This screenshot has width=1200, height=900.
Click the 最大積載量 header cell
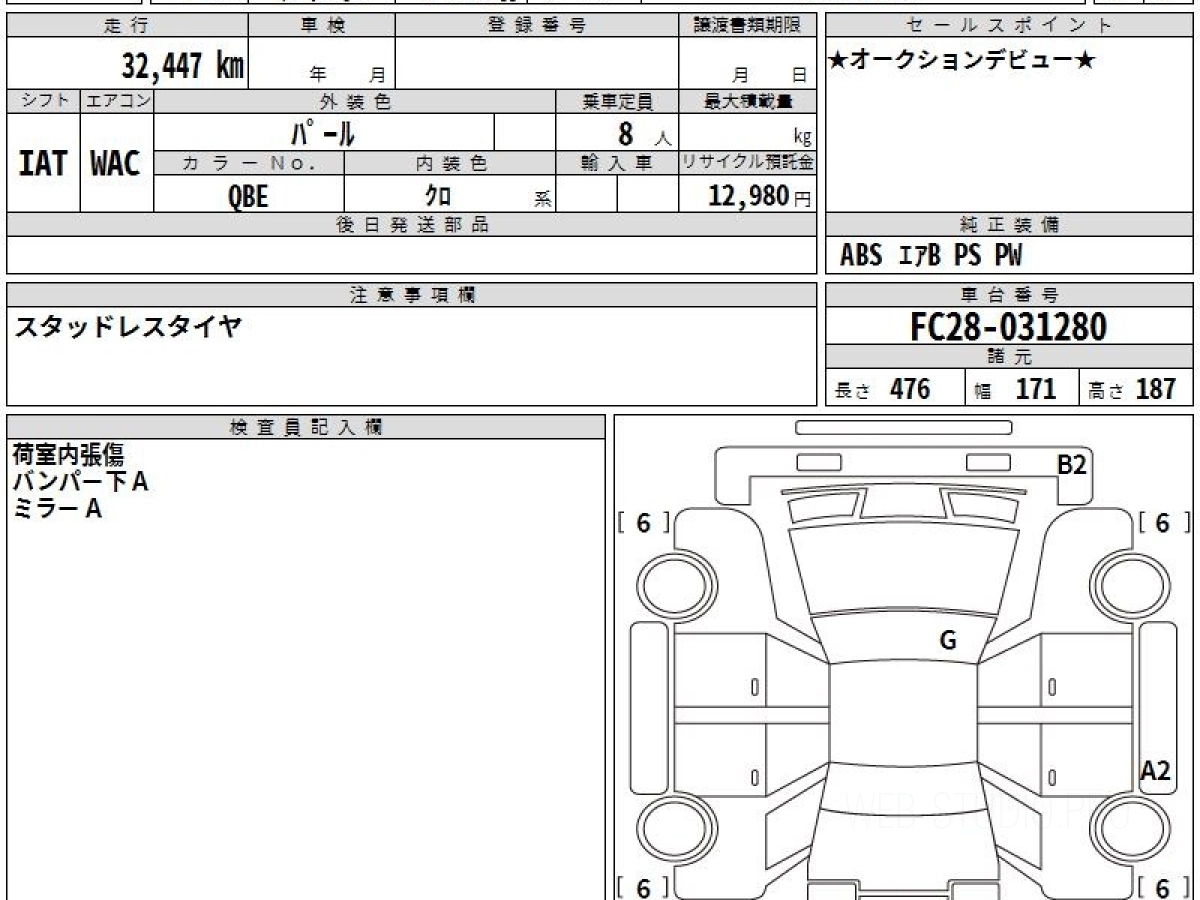point(747,101)
